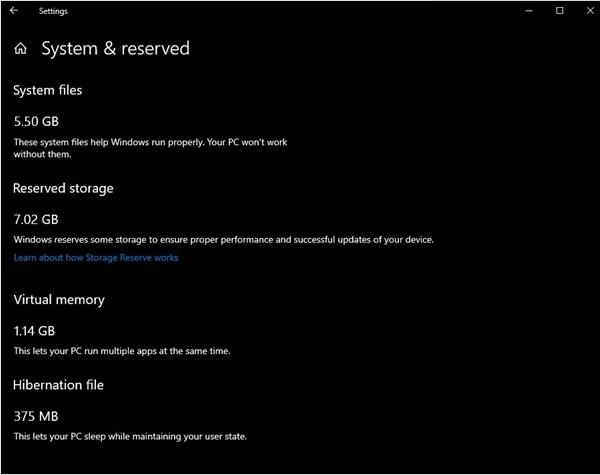The width and height of the screenshot is (600, 475).
Task: Click the 'Settings' title bar label
Action: click(x=53, y=11)
